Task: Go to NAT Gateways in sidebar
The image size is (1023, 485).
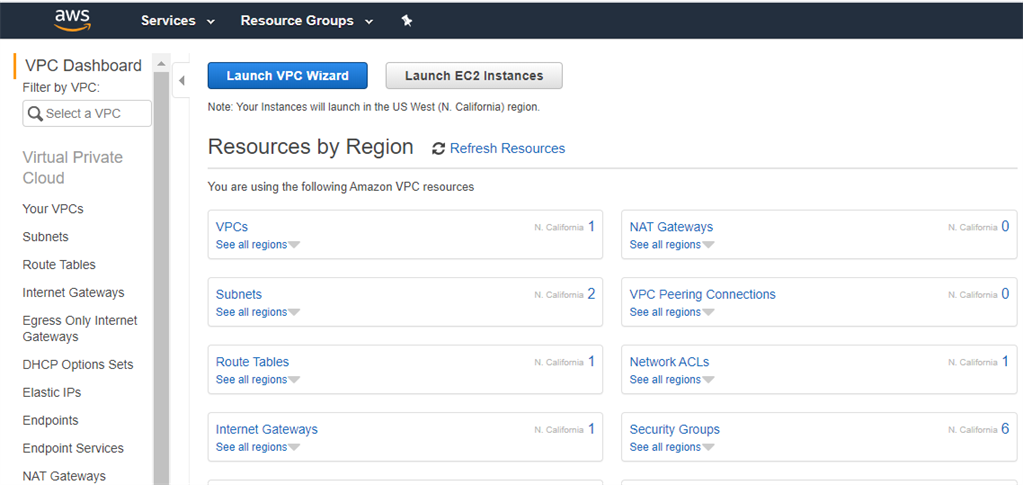Action: (x=64, y=477)
